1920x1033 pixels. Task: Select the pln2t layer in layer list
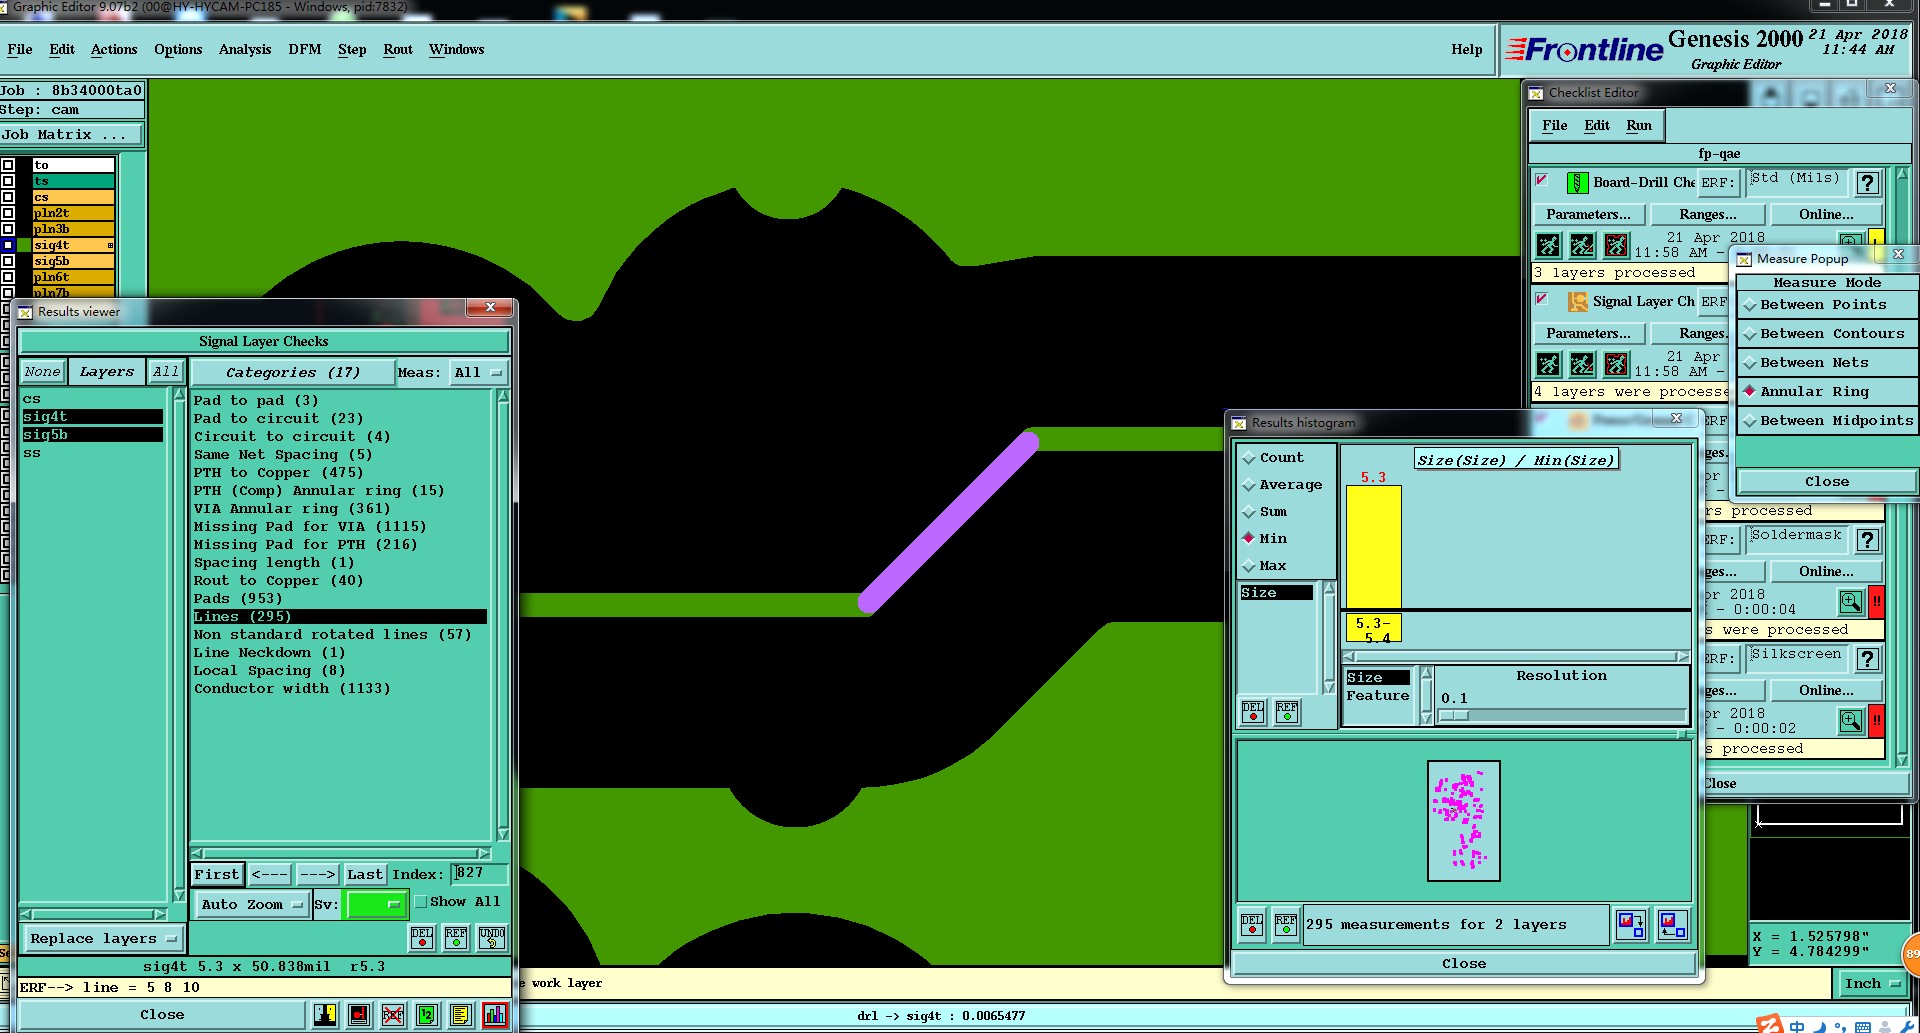pos(73,213)
